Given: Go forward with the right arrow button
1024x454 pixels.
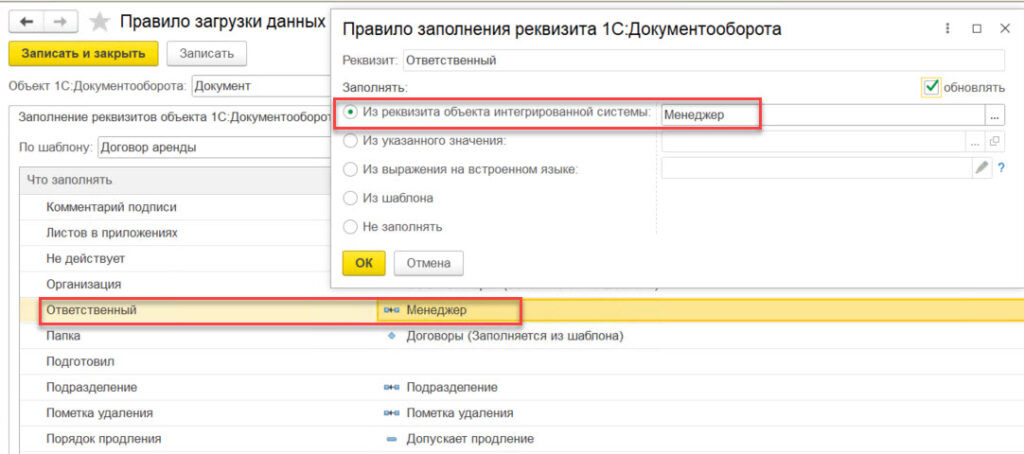Looking at the screenshot, I should [61, 22].
